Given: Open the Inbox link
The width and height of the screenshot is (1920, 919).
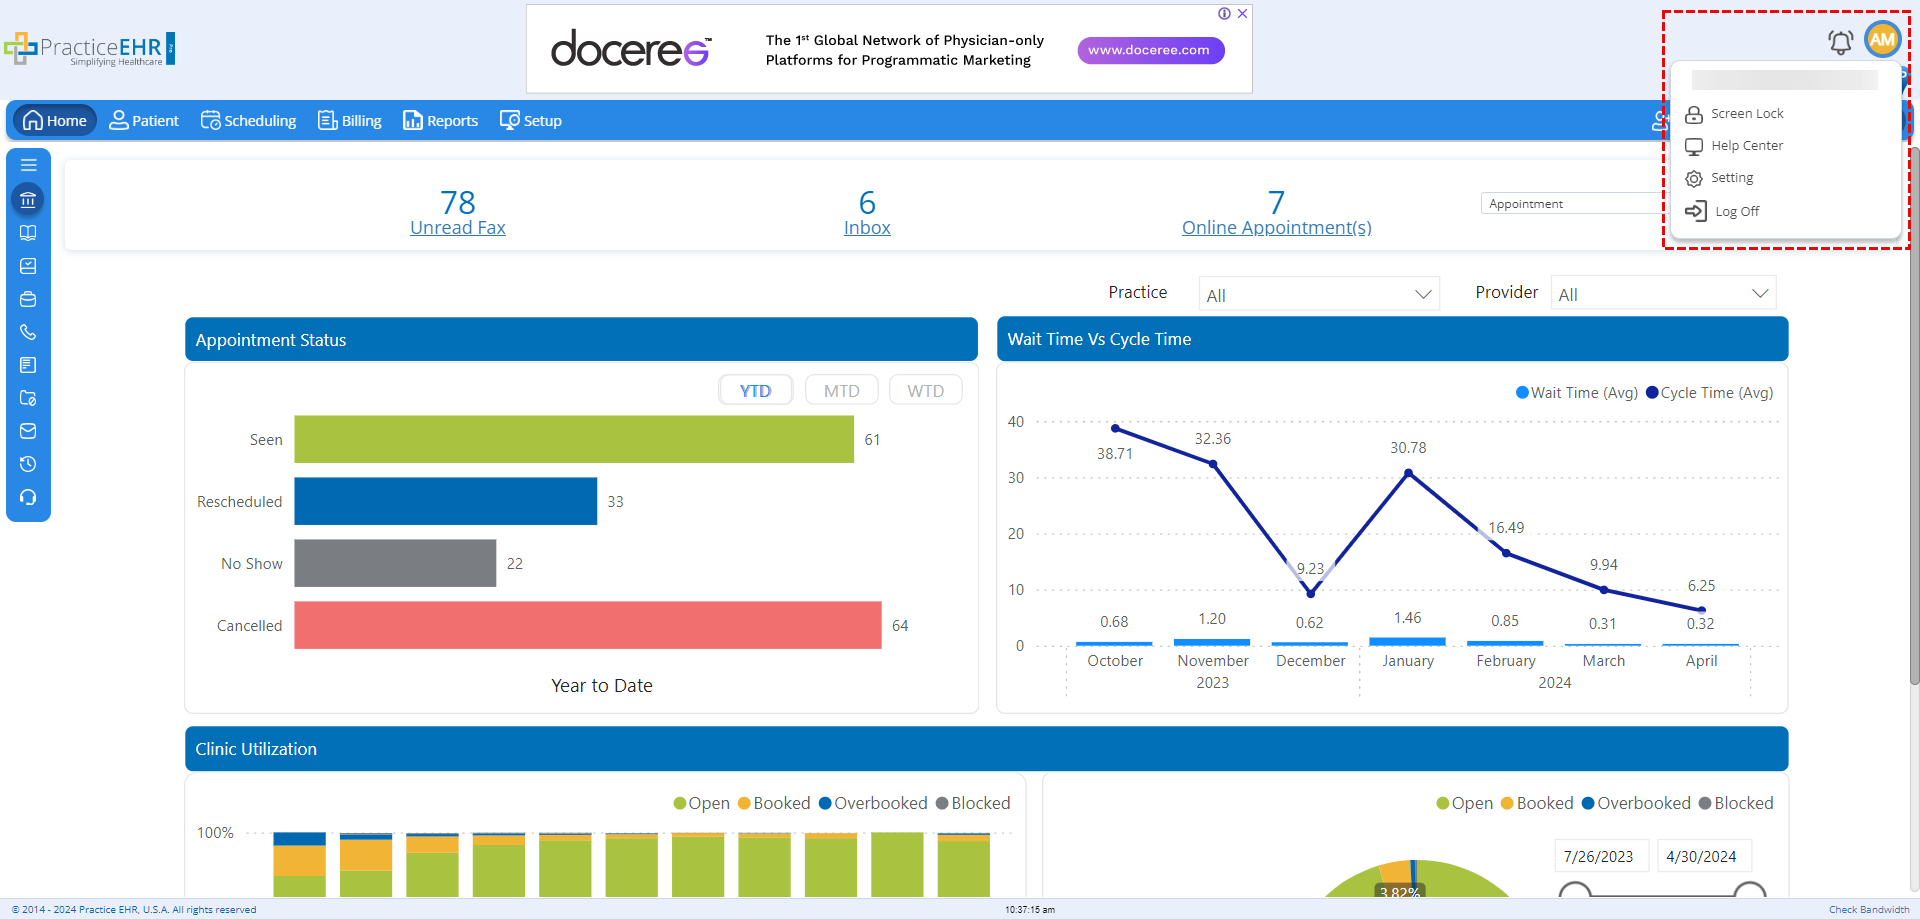Looking at the screenshot, I should (x=867, y=228).
